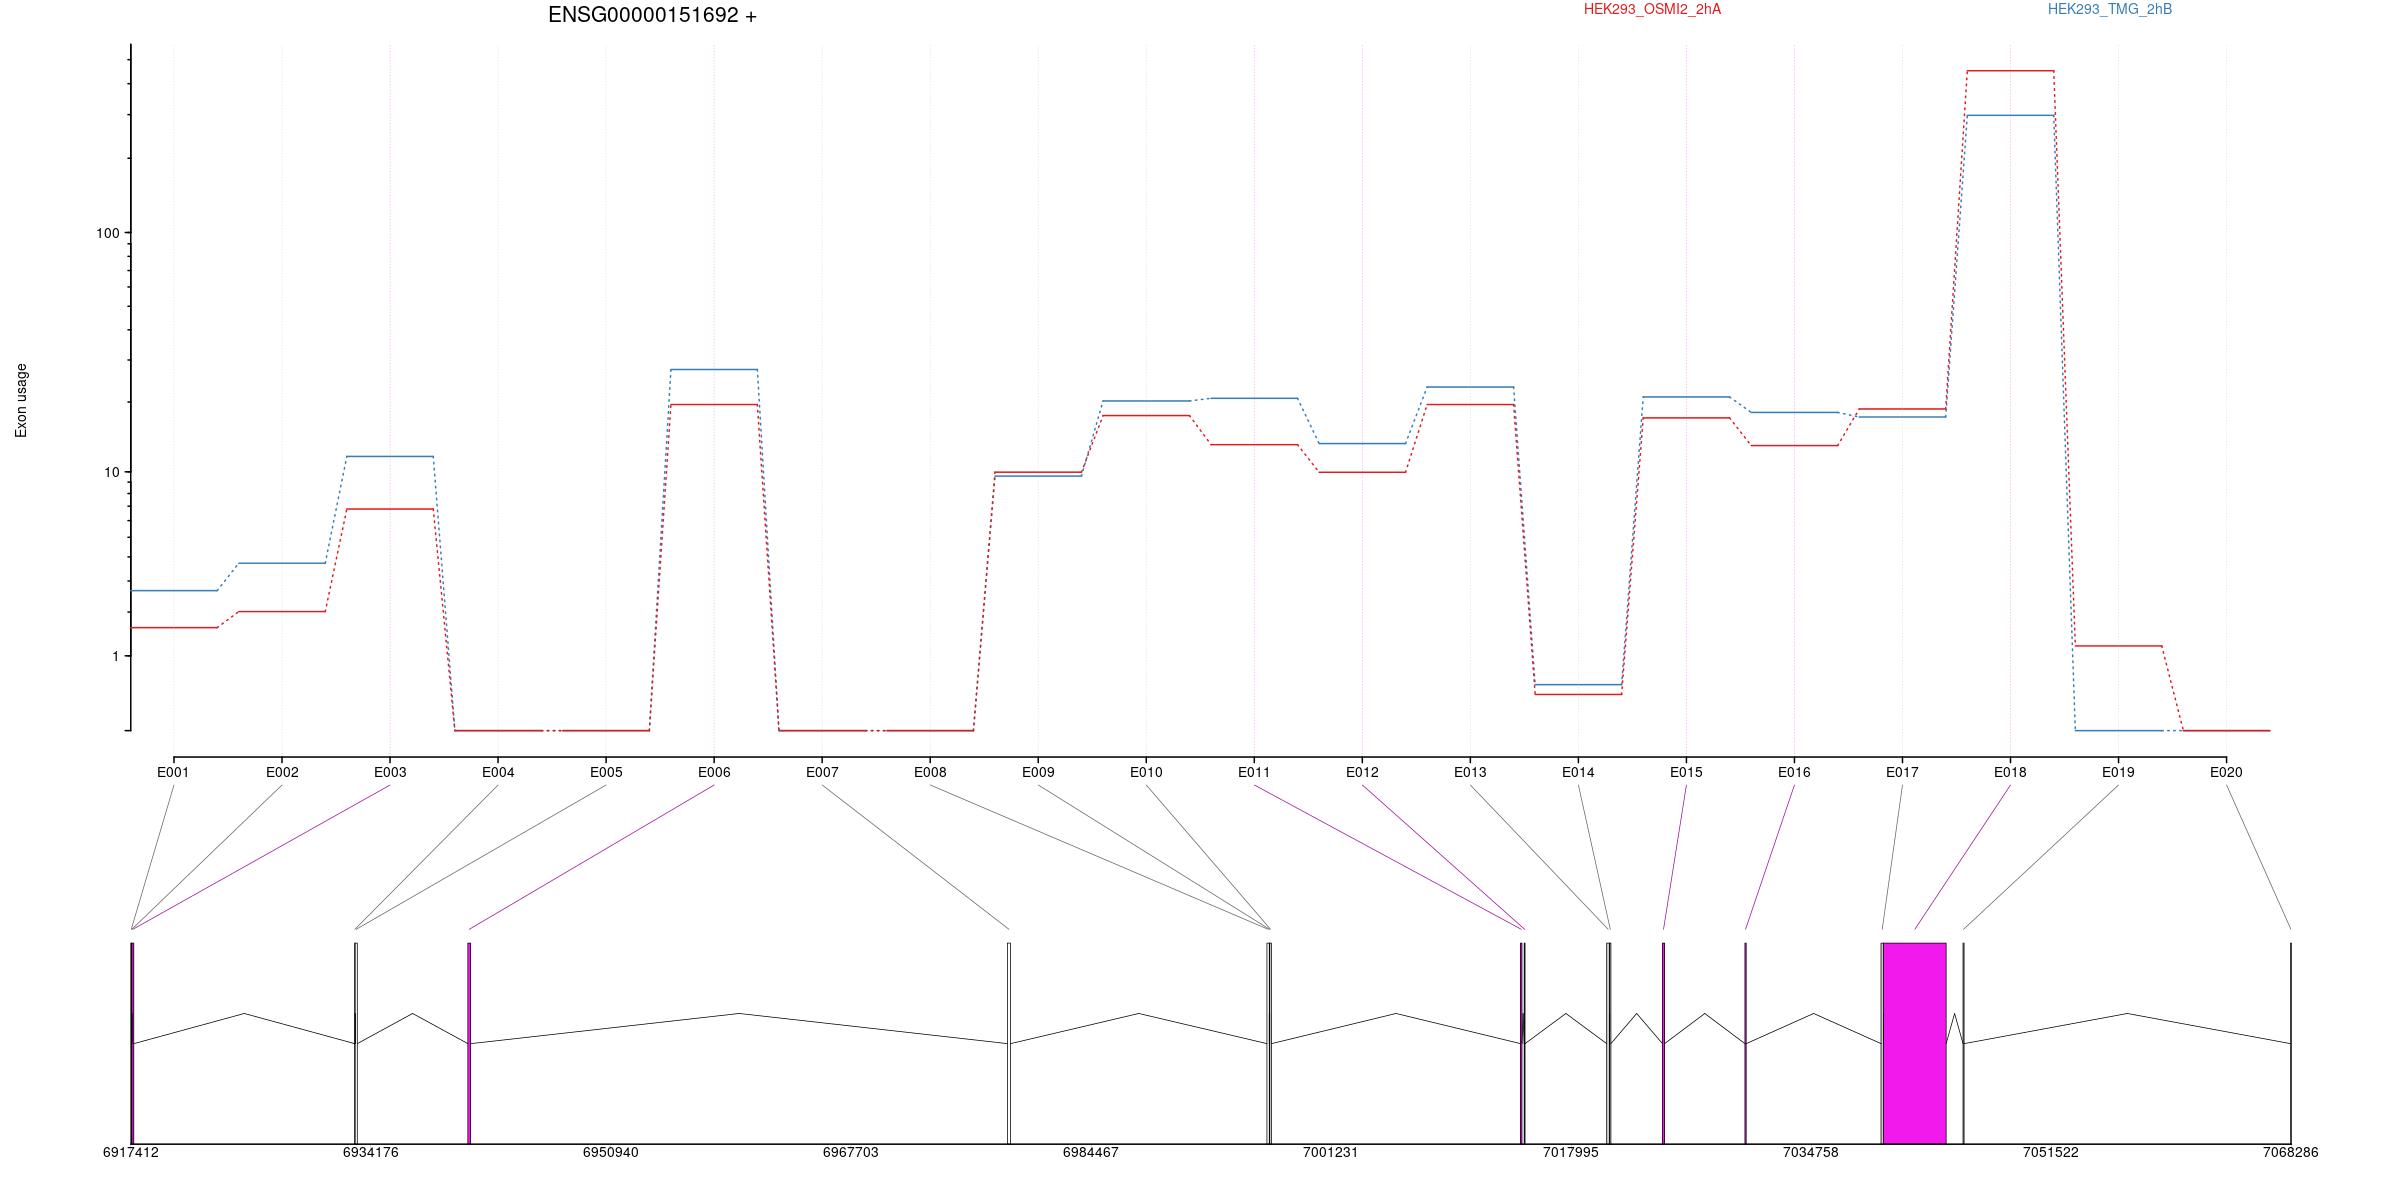Click exon label E005
Viewport: 2400px width, 1200px height.
(606, 772)
